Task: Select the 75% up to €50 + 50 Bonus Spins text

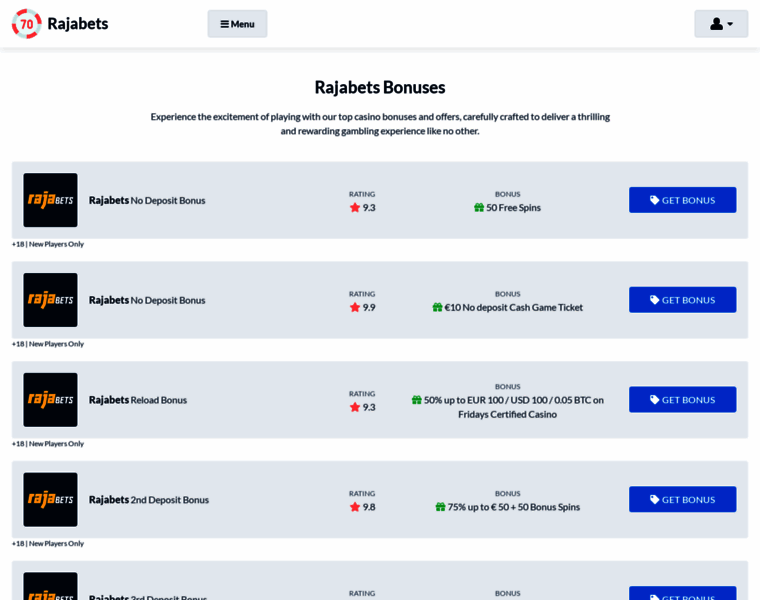Action: point(514,507)
